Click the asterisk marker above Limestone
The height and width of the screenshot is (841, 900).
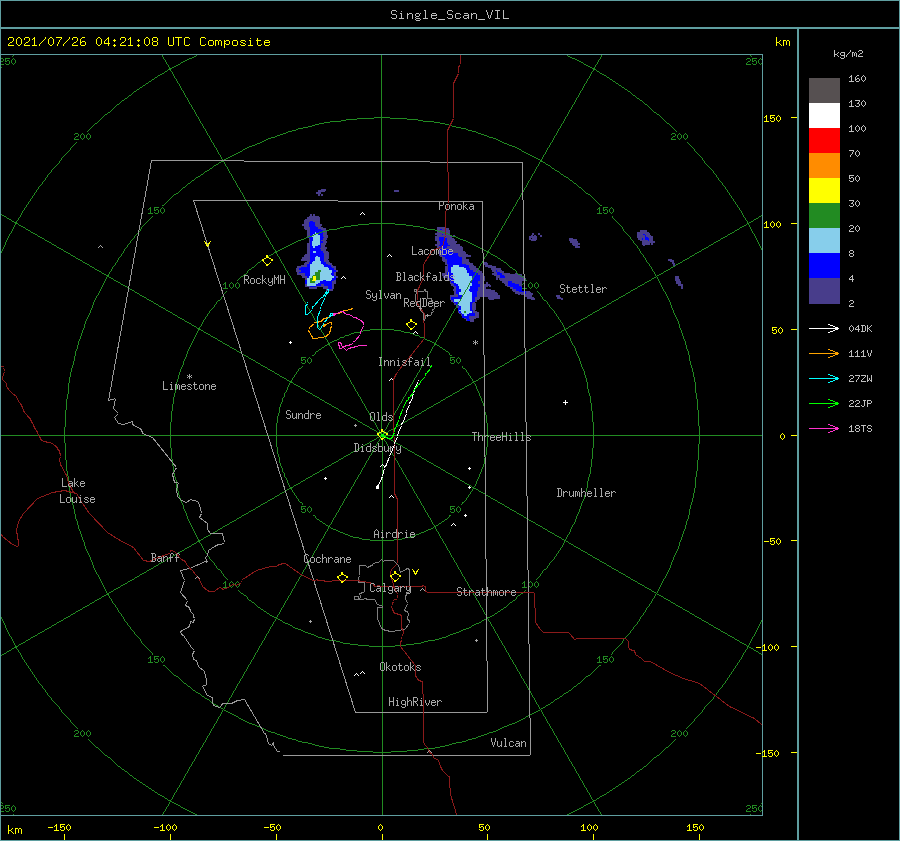point(189,377)
